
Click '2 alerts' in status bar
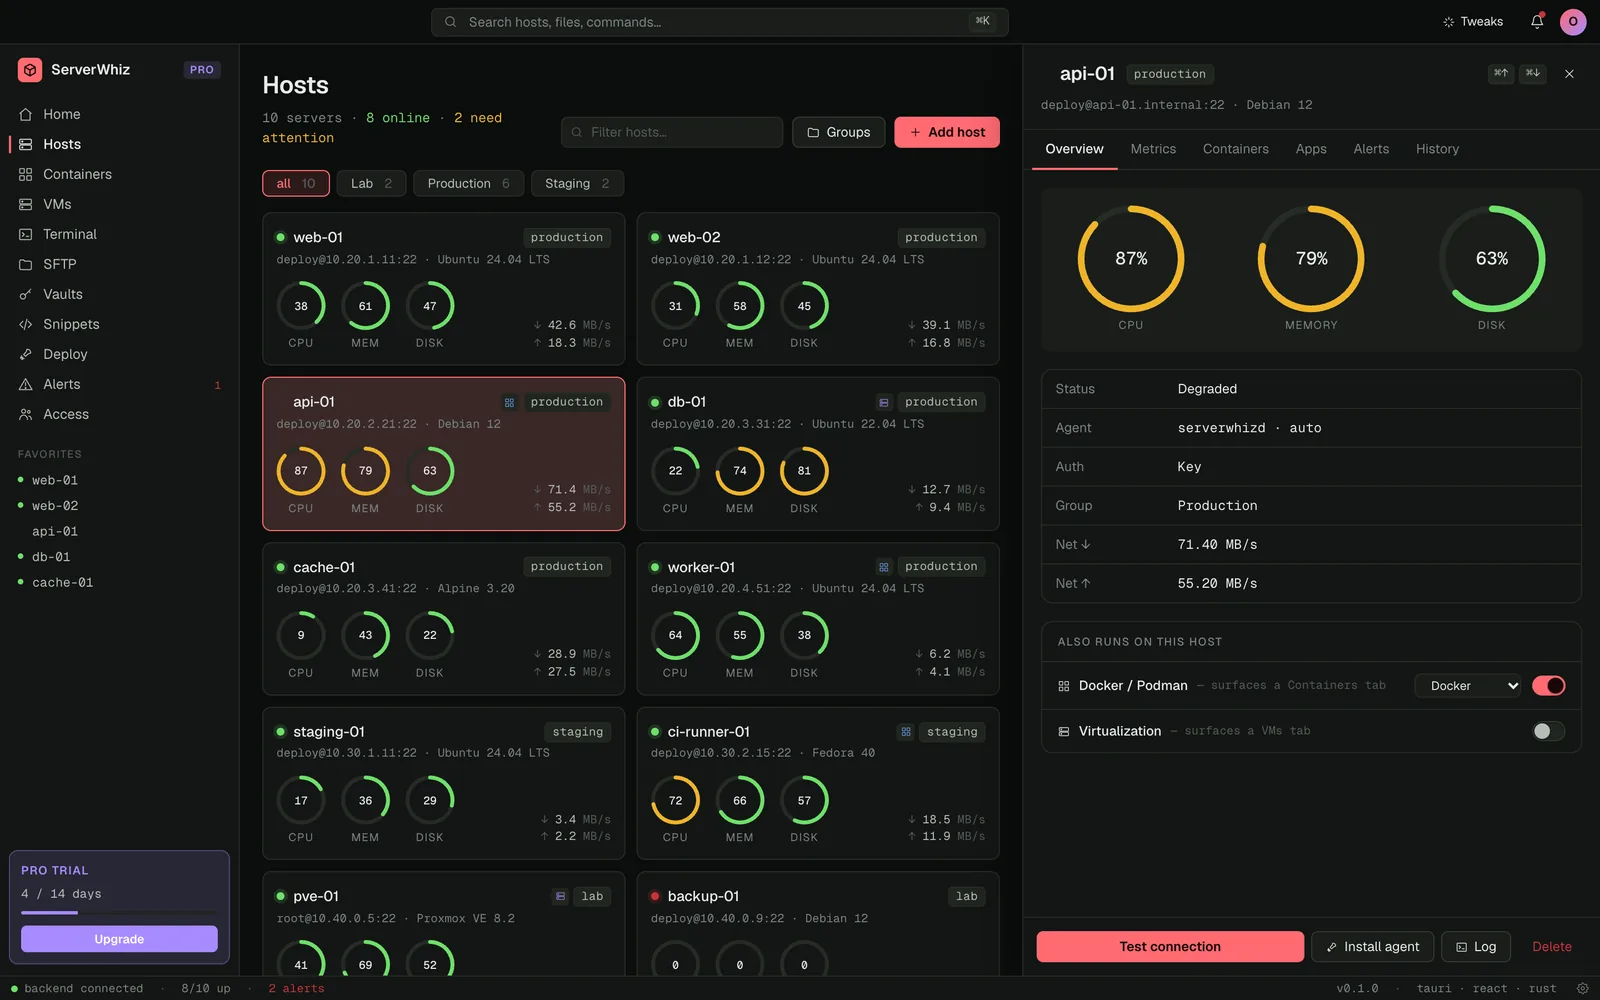pyautogui.click(x=296, y=988)
